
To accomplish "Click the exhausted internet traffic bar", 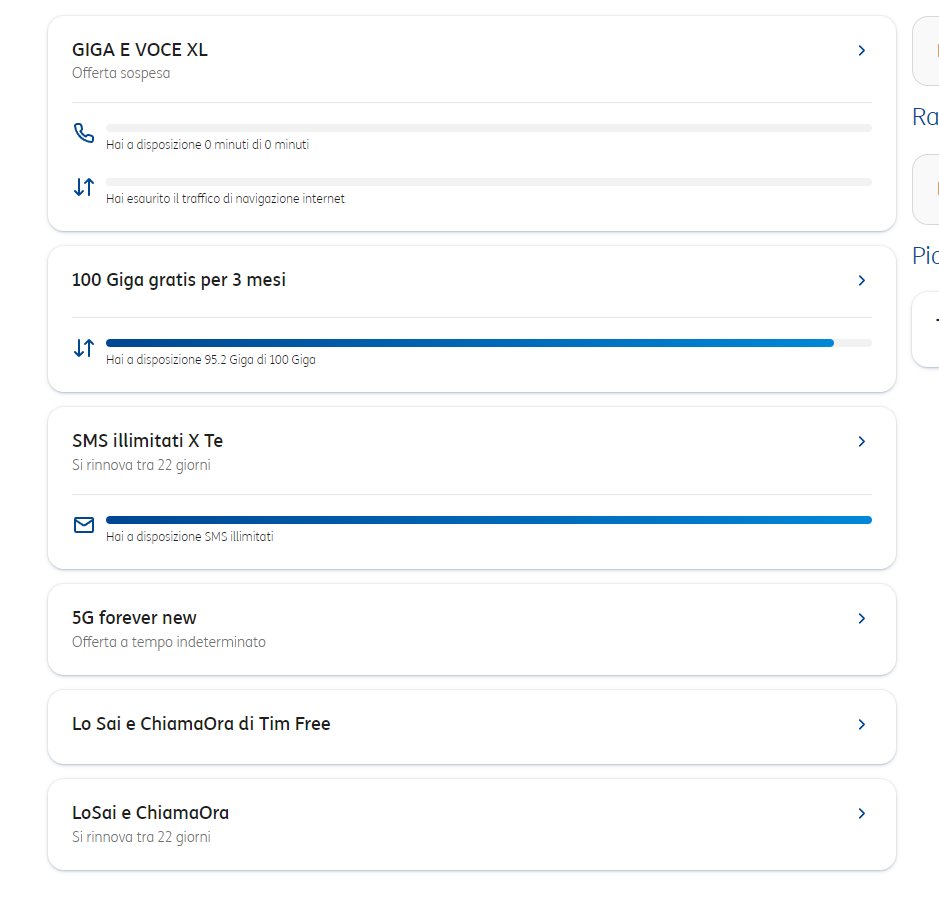I will click(x=488, y=182).
